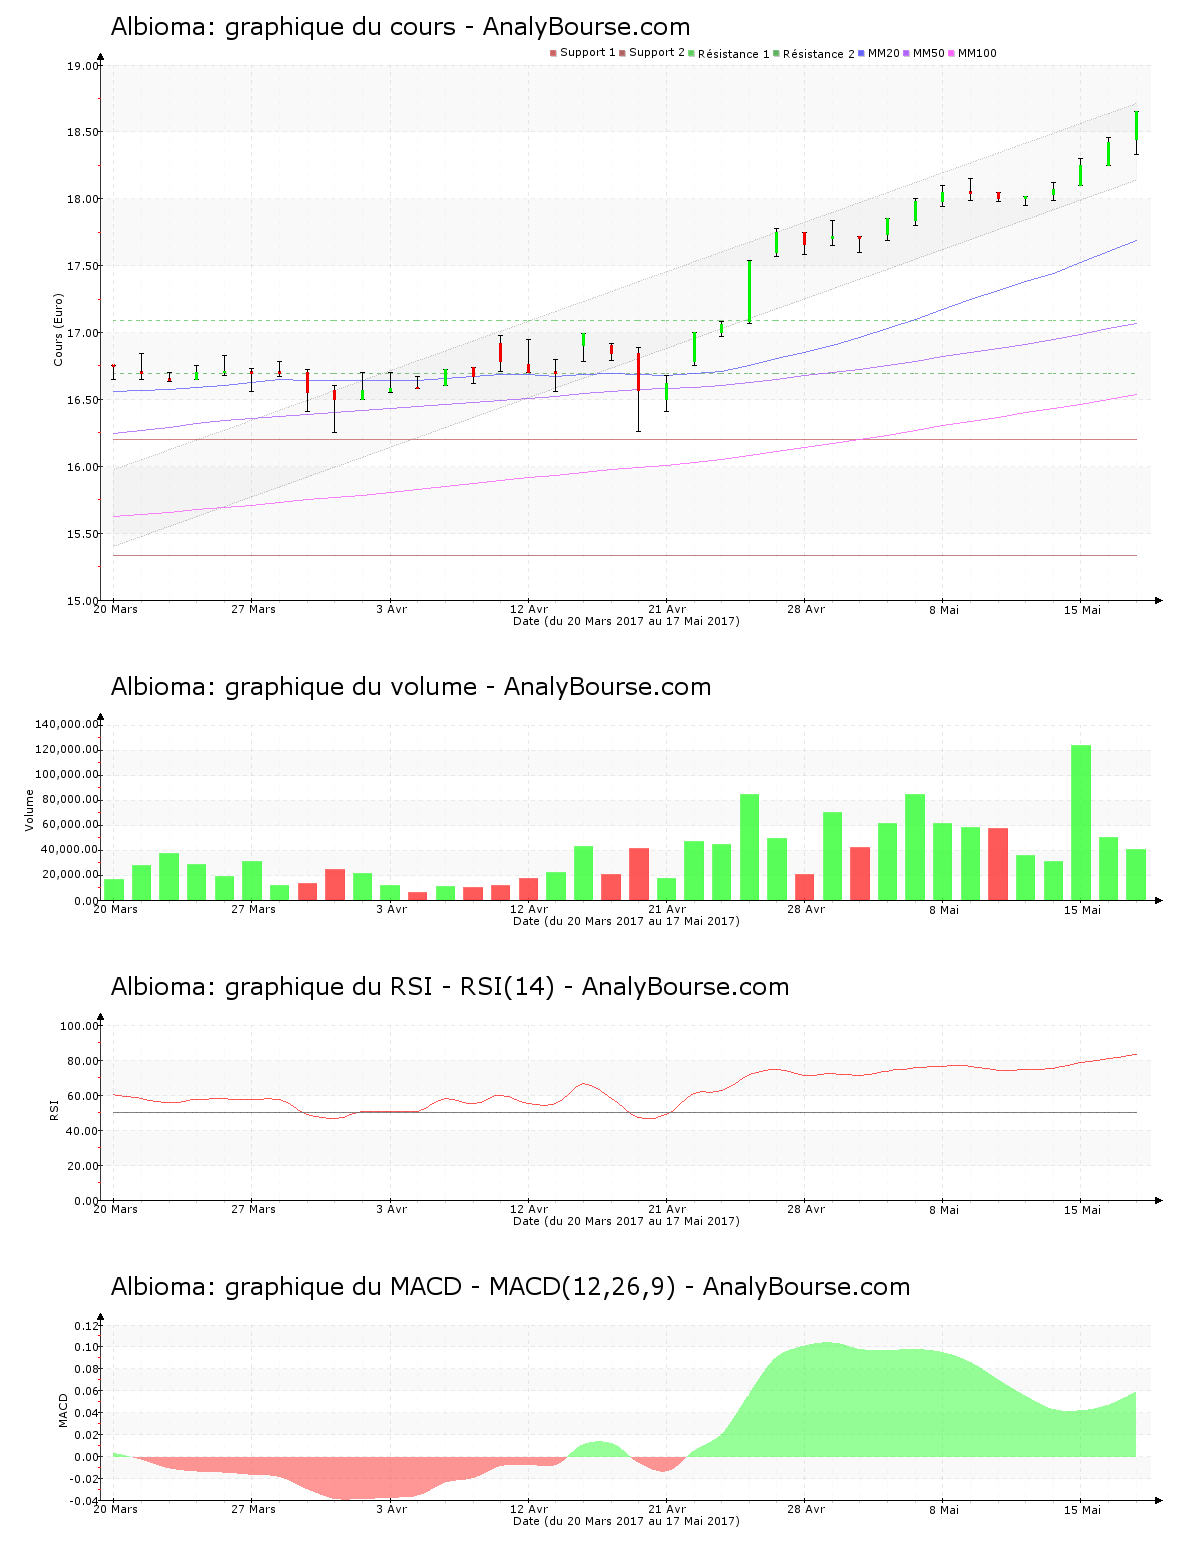Click the 'Volume' y-axis label

coord(29,810)
